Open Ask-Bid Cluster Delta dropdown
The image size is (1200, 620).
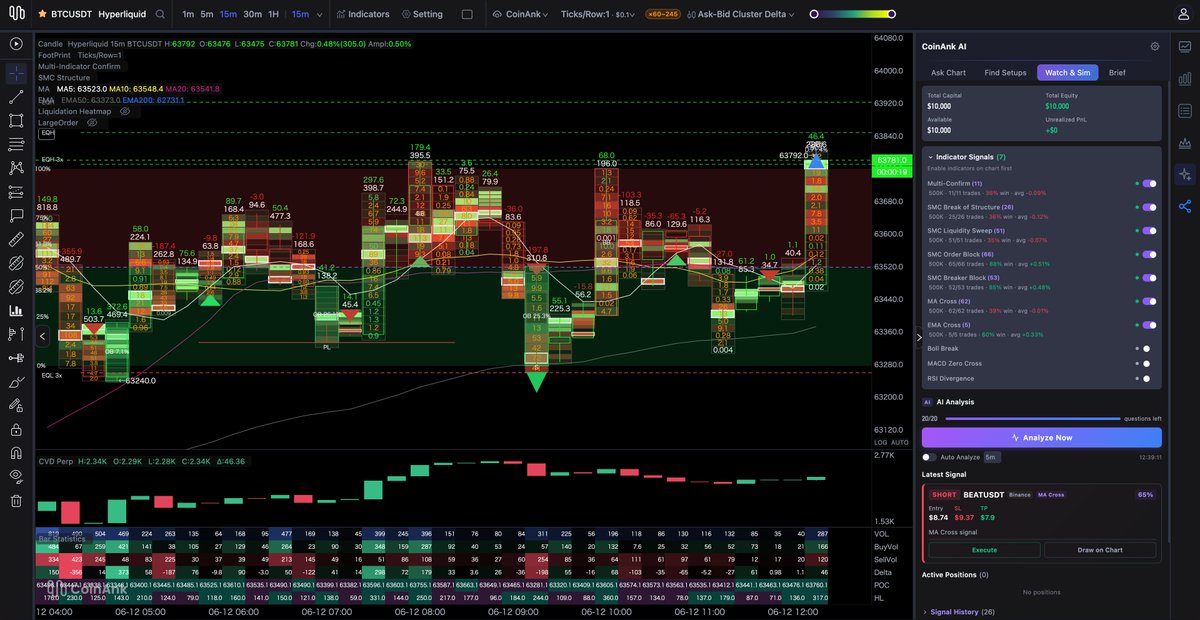(x=741, y=15)
